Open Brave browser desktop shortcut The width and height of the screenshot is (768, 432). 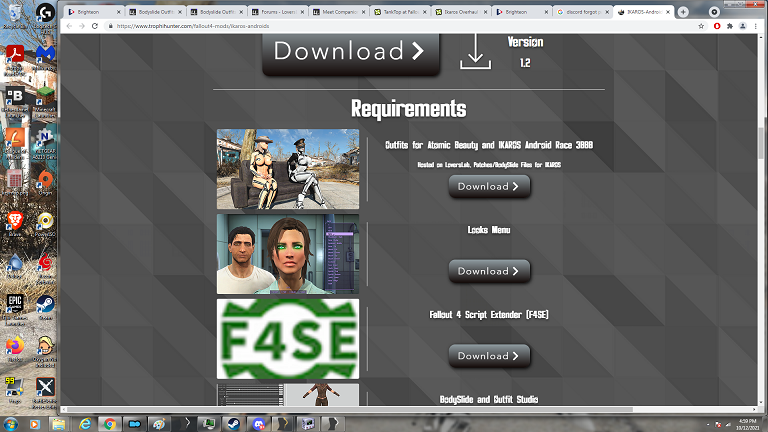point(15,223)
